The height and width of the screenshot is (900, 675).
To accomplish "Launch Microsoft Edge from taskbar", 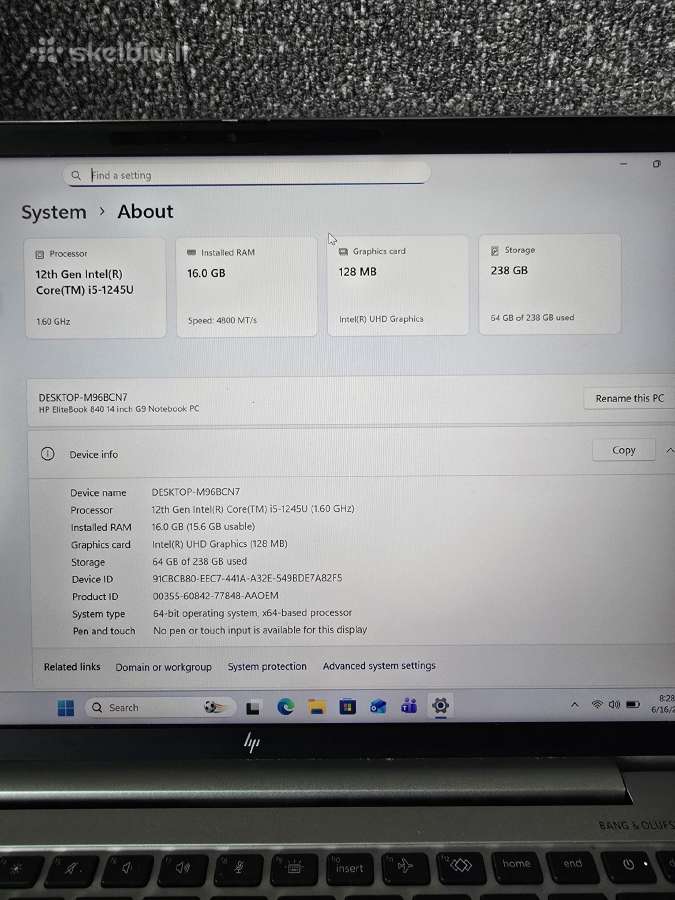I will coord(285,707).
